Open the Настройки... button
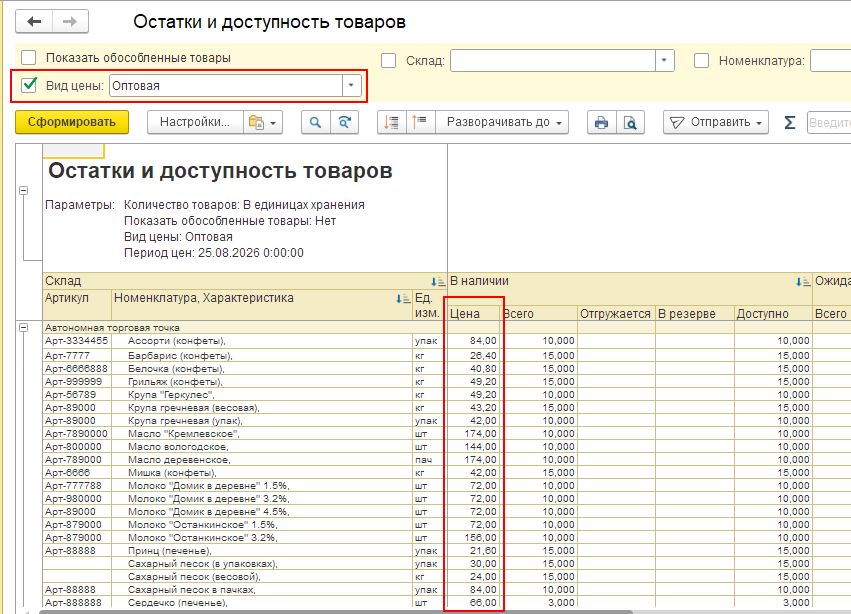 point(195,122)
